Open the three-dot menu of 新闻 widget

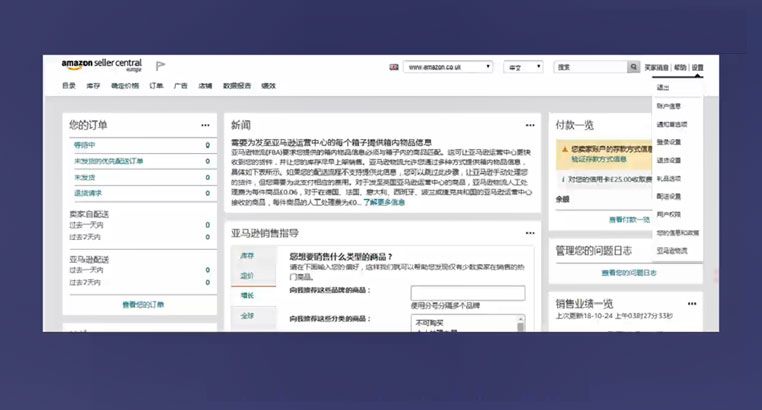(x=530, y=125)
